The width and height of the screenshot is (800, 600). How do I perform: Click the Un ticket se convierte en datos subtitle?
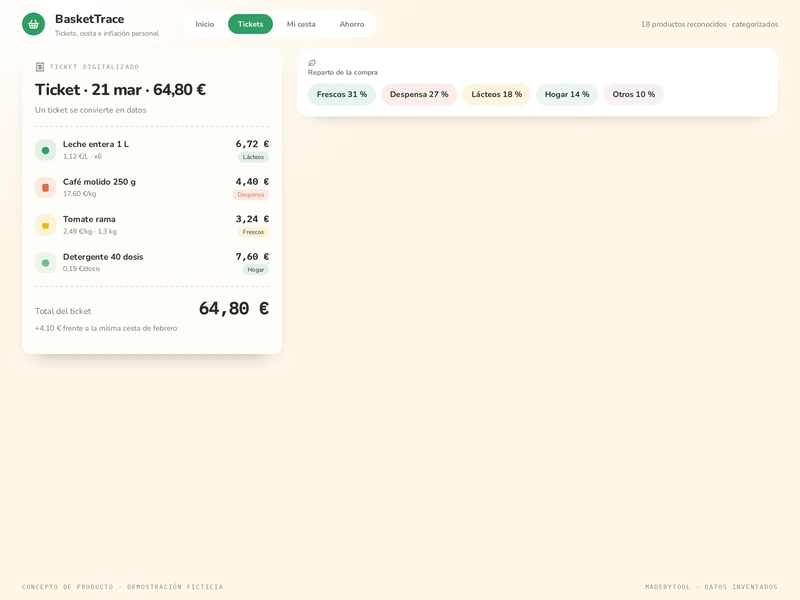(91, 110)
